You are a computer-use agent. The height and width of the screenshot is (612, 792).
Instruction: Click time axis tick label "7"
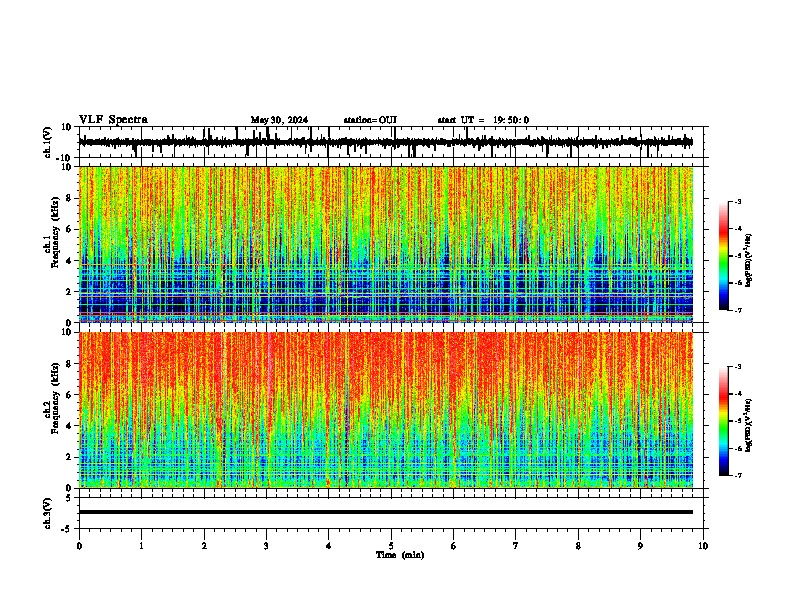[x=516, y=546]
